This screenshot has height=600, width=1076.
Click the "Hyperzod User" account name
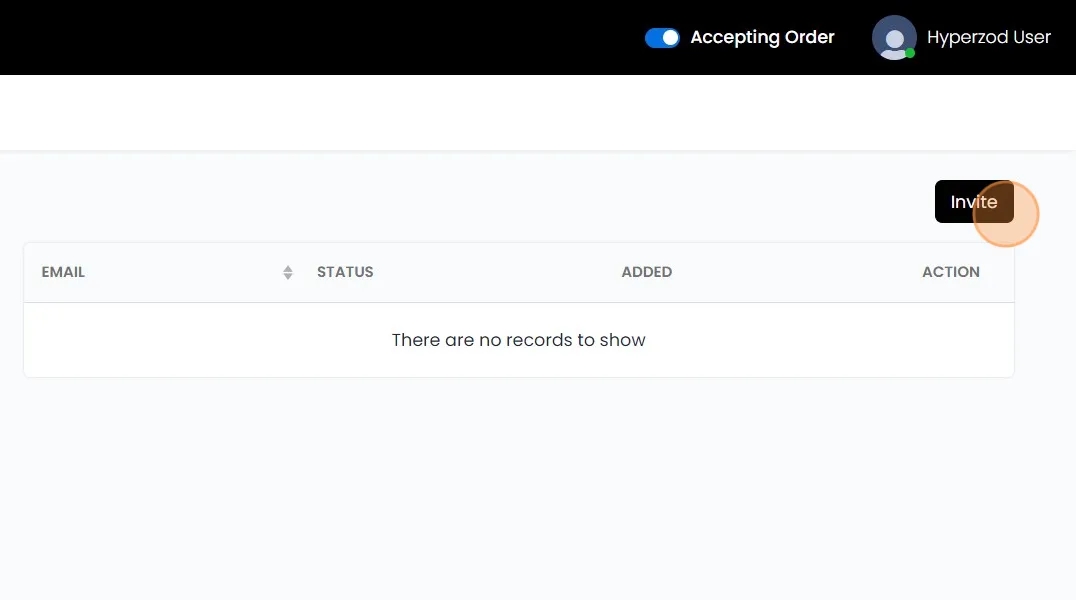[x=988, y=38]
